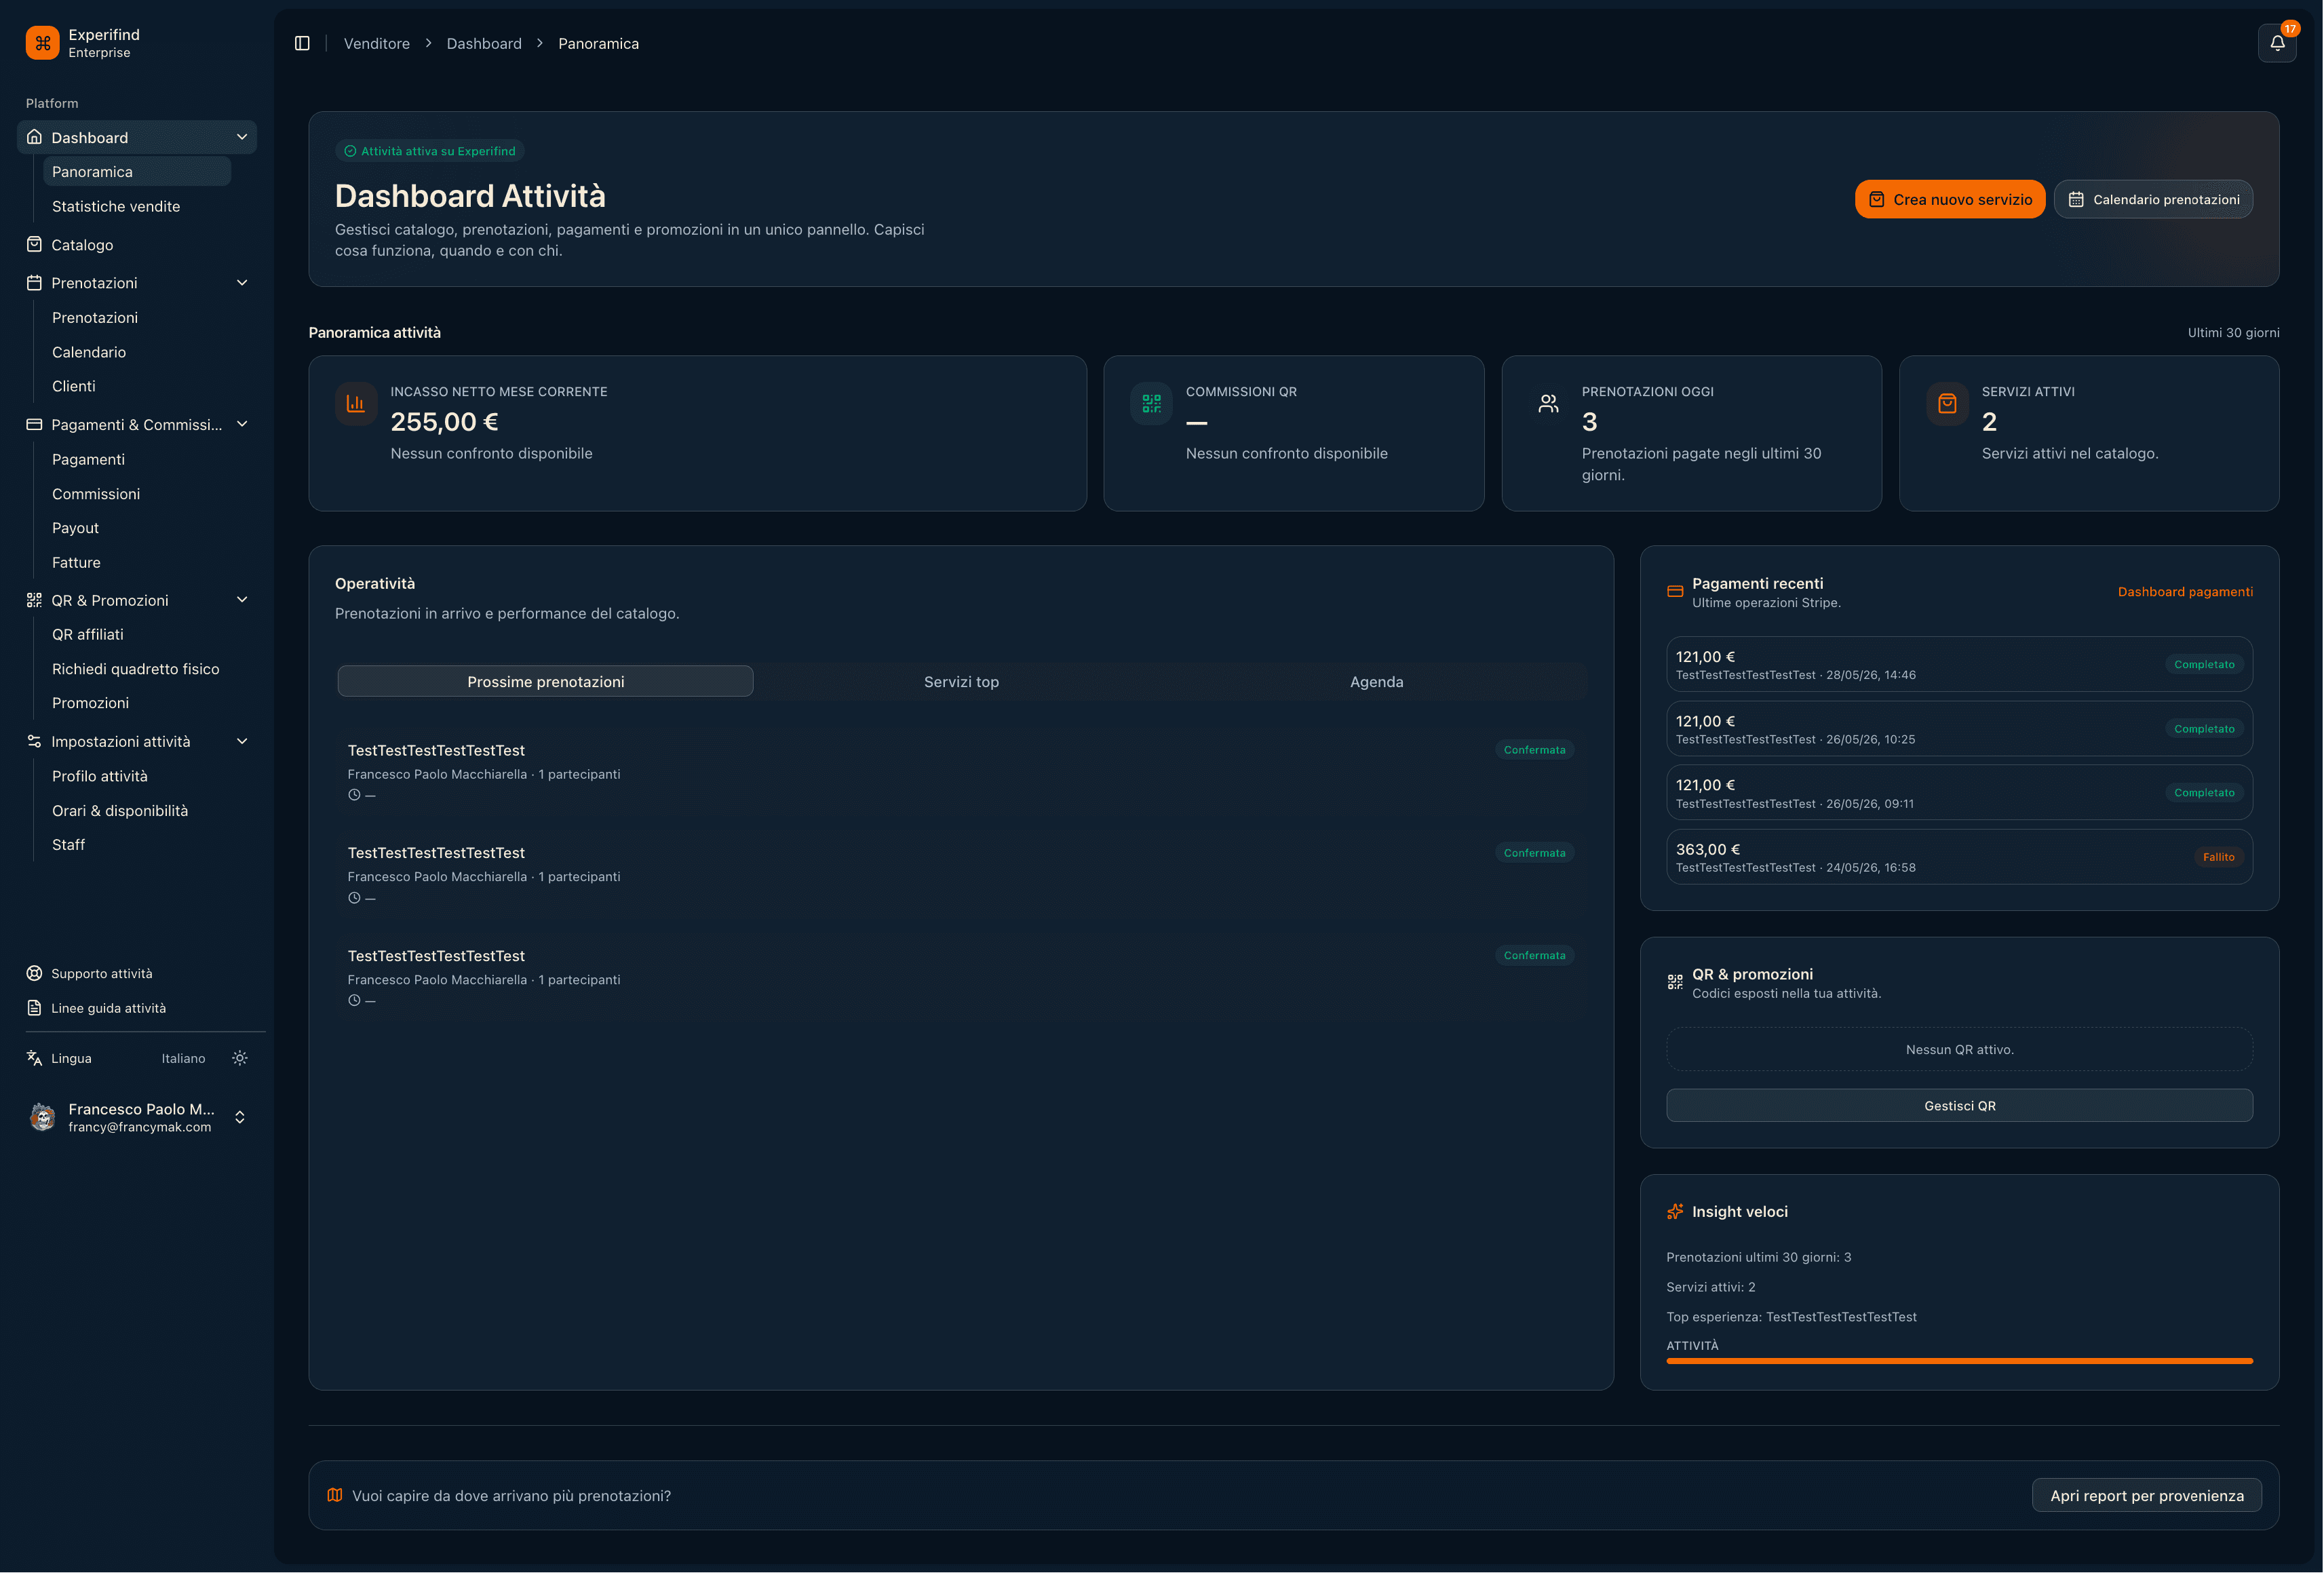This screenshot has height=1573, width=2324.
Task: Open the payment dated 26/05/26, 10:25
Action: click(1959, 729)
